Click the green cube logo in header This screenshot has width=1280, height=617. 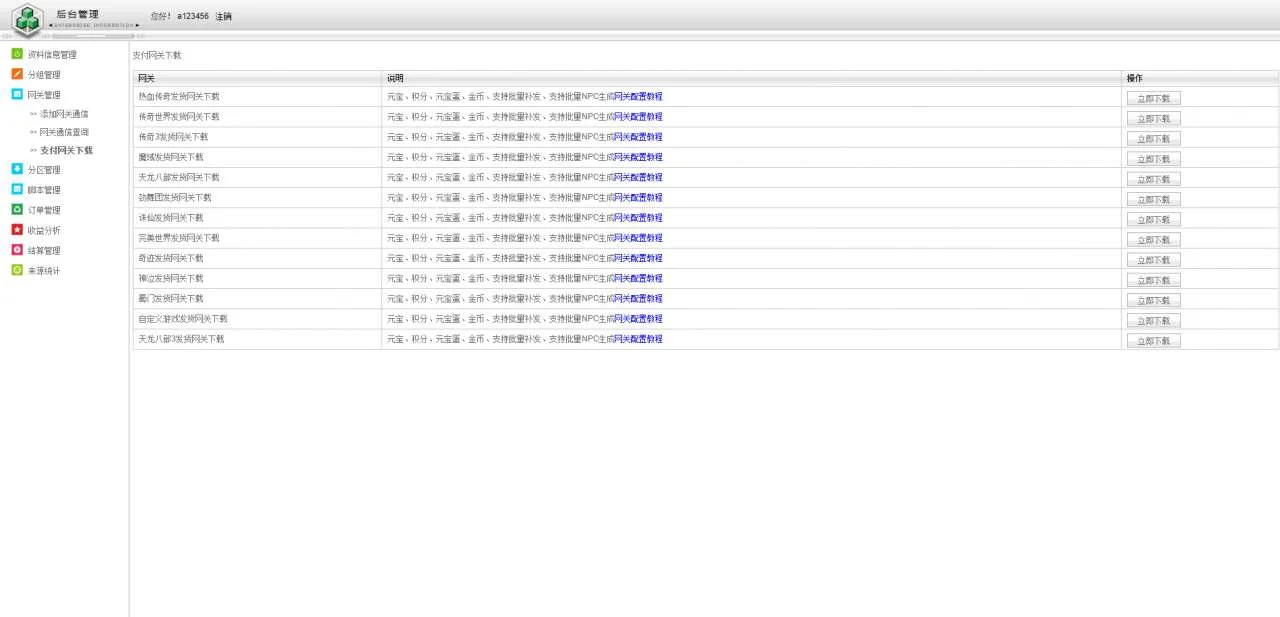pos(27,20)
